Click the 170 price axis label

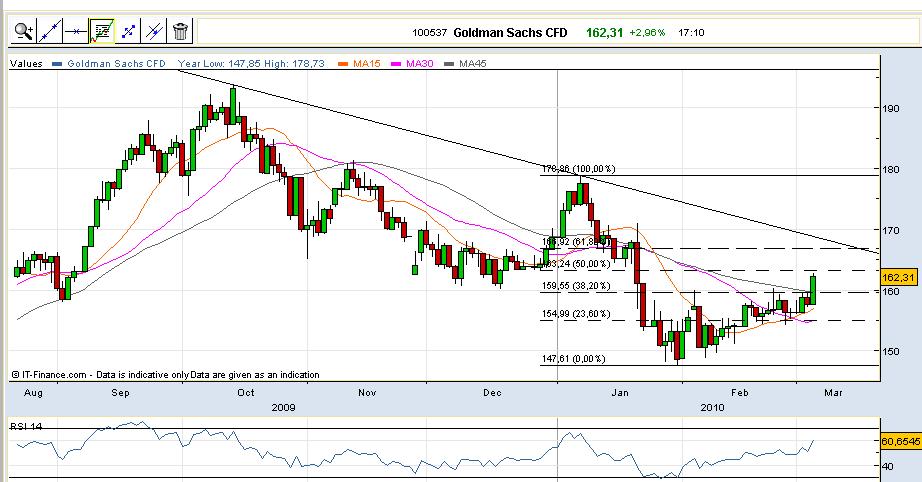[891, 230]
